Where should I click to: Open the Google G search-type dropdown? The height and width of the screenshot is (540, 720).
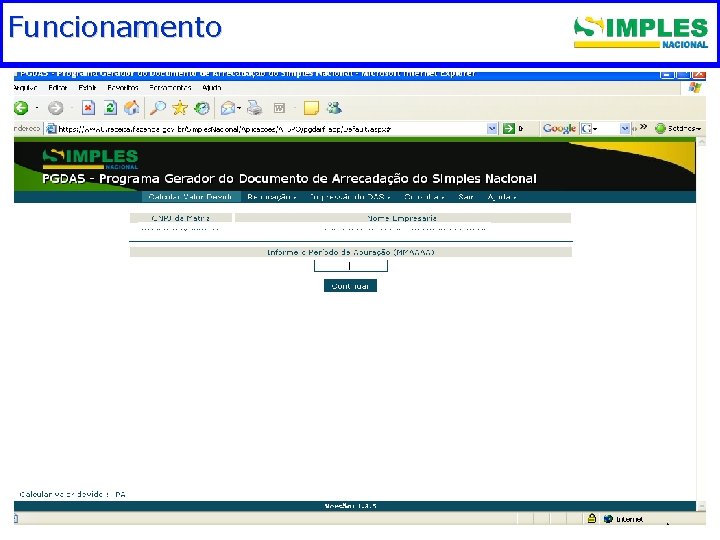coord(589,129)
